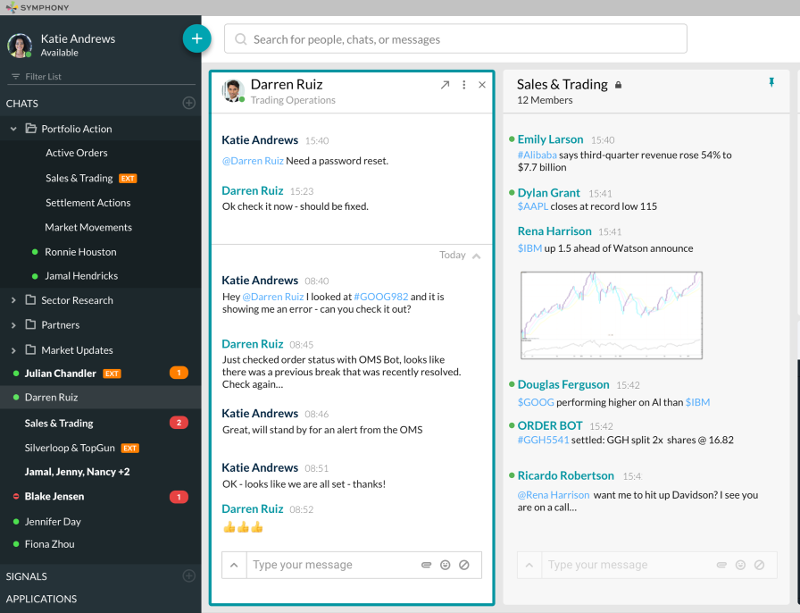Select the Active Orders chat
The height and width of the screenshot is (613, 800).
[76, 153]
